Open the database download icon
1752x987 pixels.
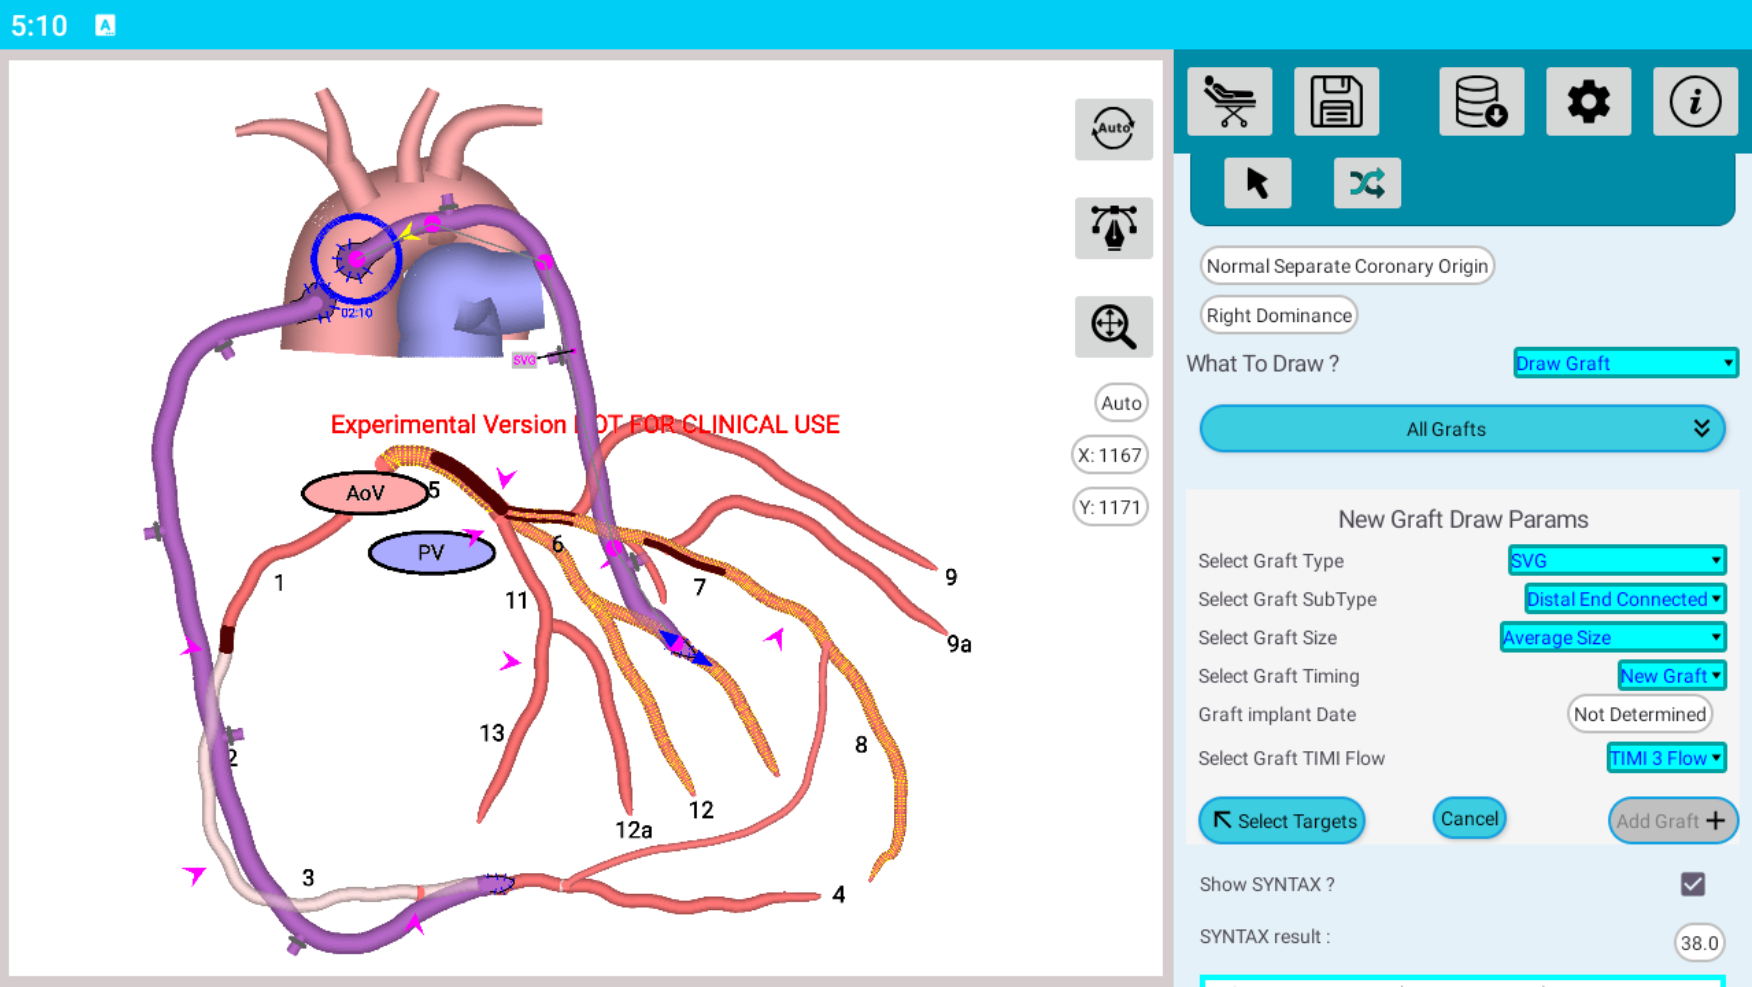click(x=1481, y=102)
